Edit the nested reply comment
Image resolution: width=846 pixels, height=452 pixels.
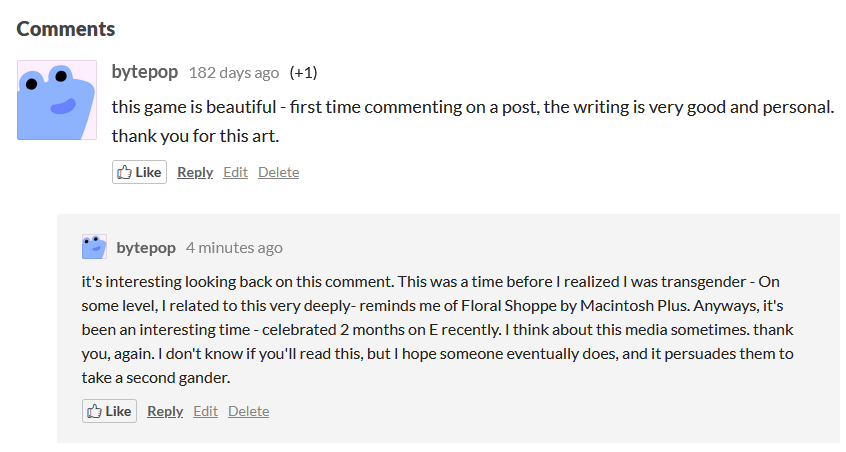(x=205, y=411)
